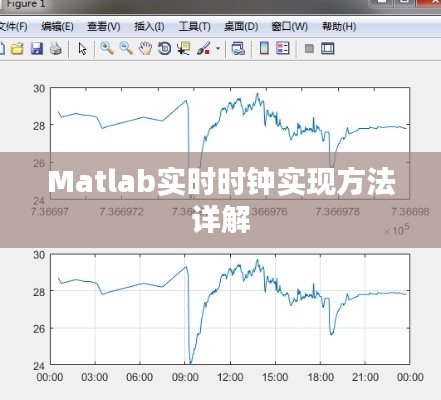
Task: Enable the Rotate 3D tool
Action: click(164, 49)
